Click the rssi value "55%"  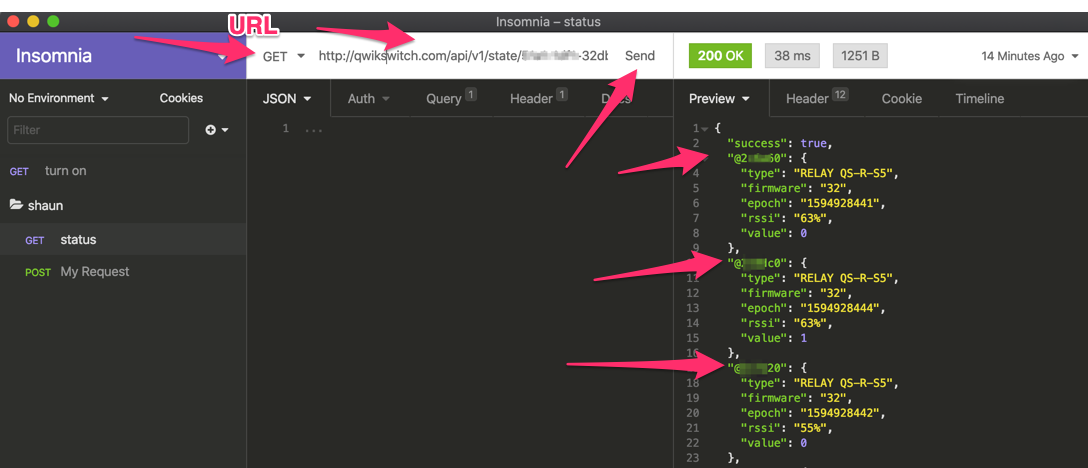811,427
